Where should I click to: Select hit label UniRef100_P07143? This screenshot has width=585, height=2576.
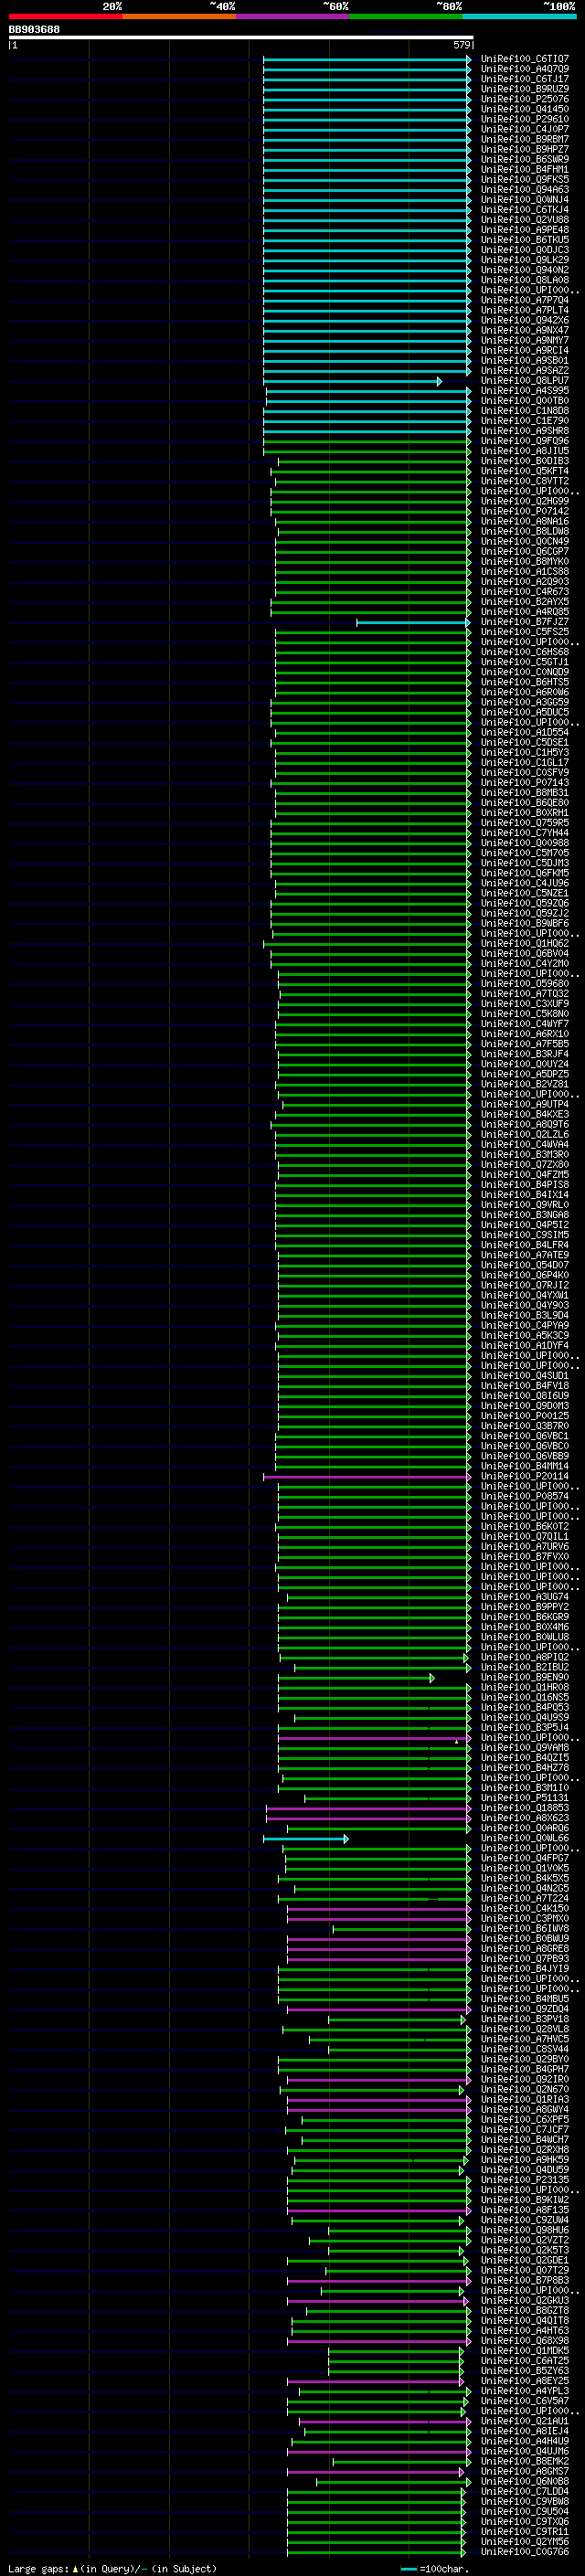[525, 783]
